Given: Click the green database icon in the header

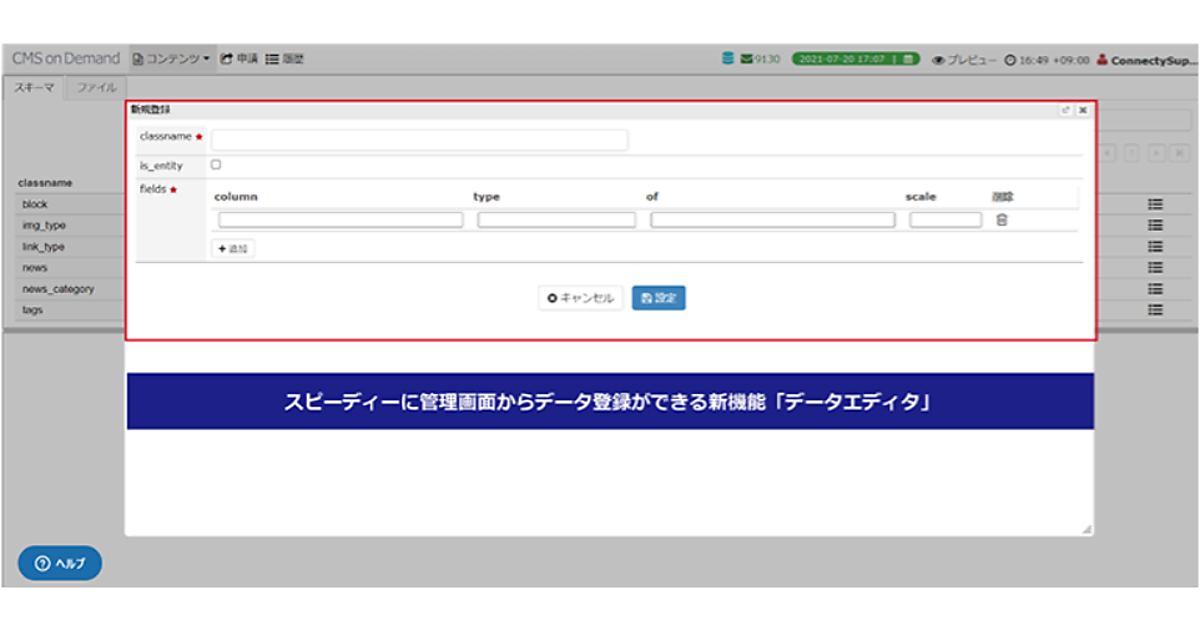Looking at the screenshot, I should tap(728, 59).
